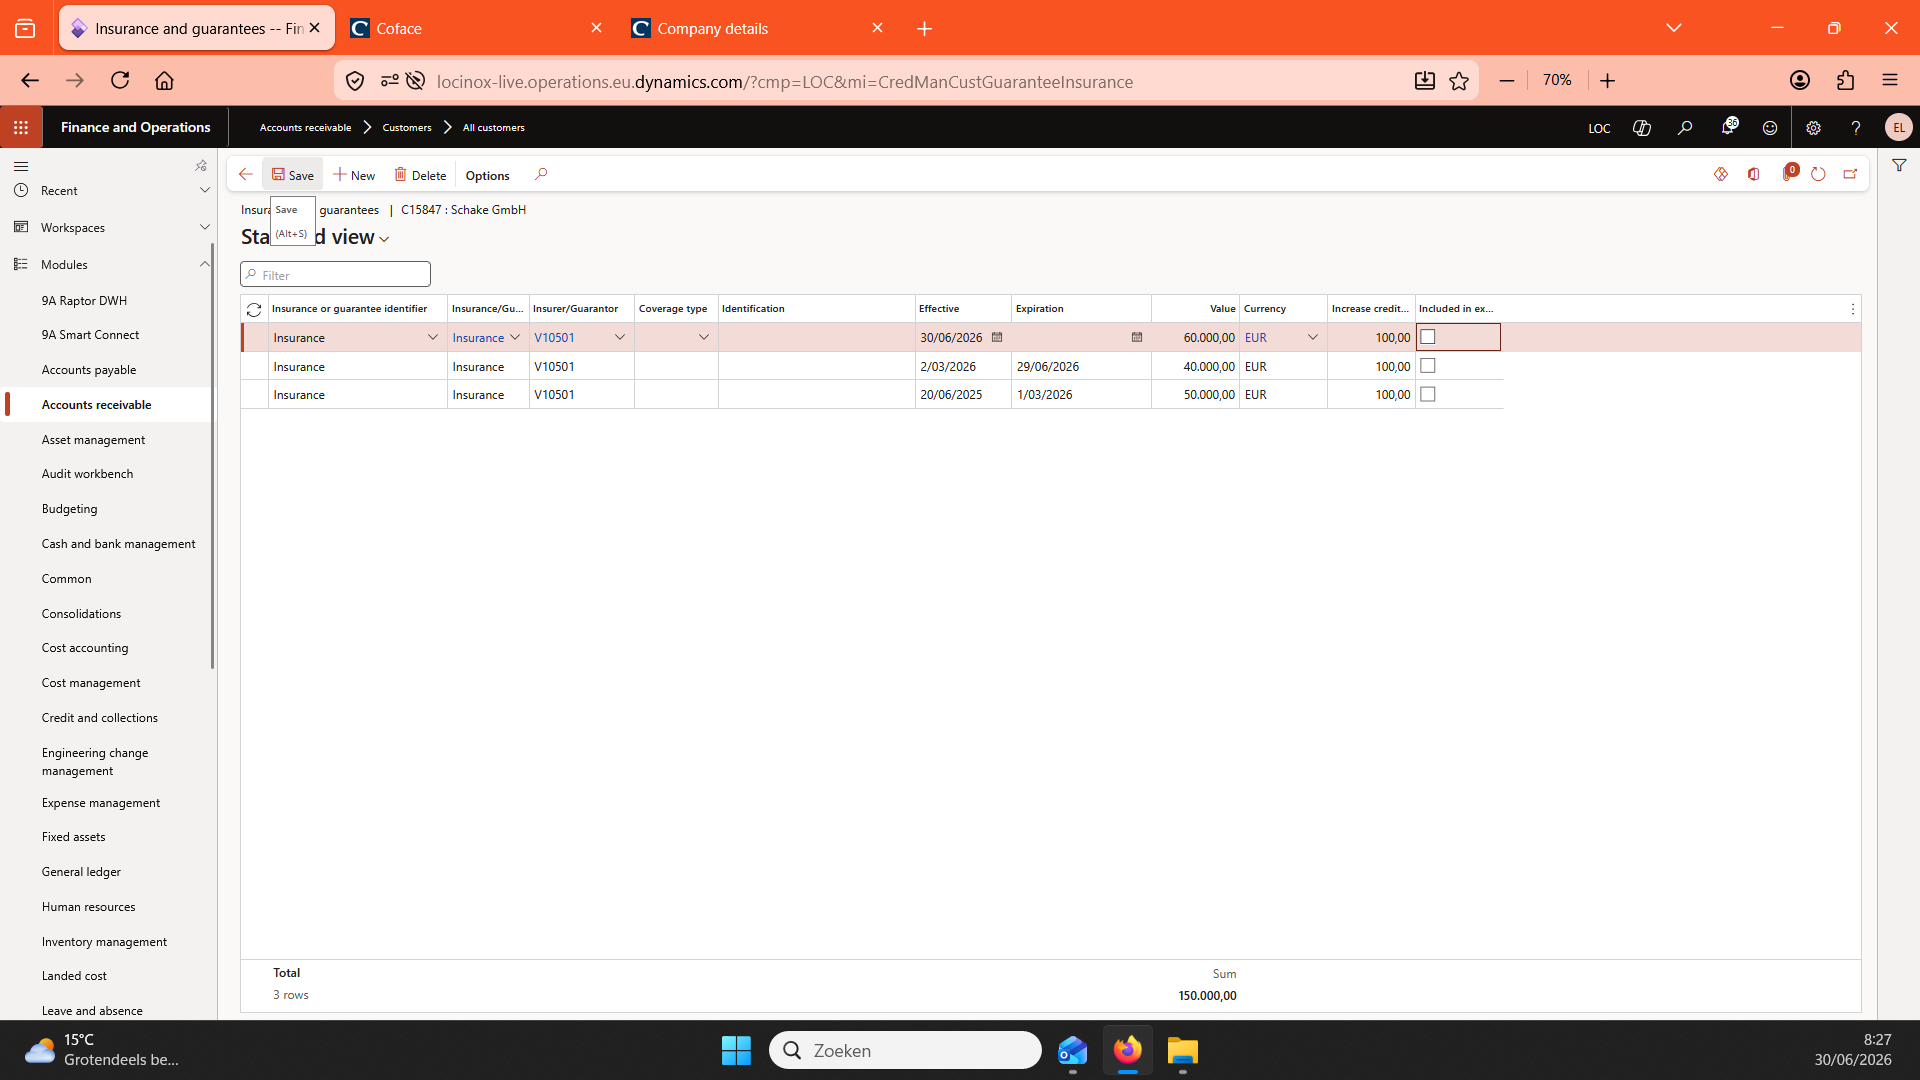This screenshot has height=1080, width=1920.
Task: Click the New button
Action: (354, 175)
